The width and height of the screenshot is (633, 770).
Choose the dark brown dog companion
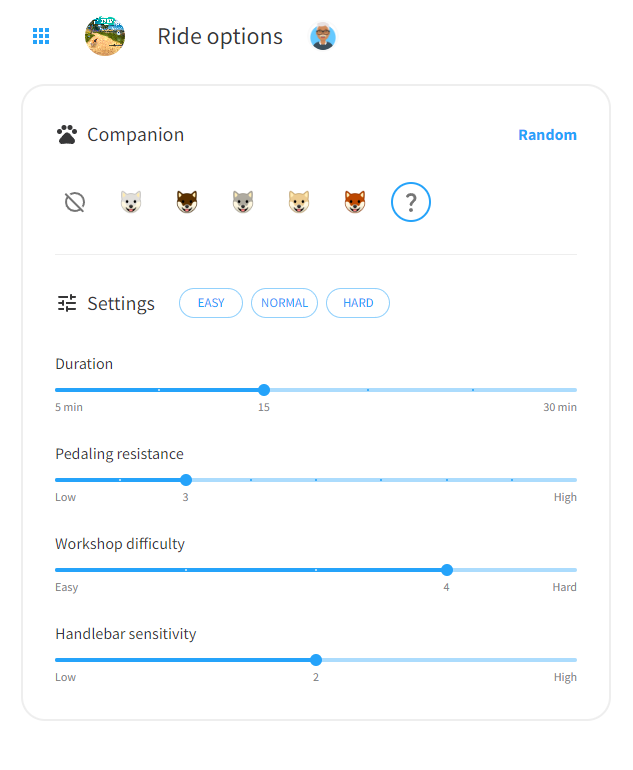coord(187,202)
